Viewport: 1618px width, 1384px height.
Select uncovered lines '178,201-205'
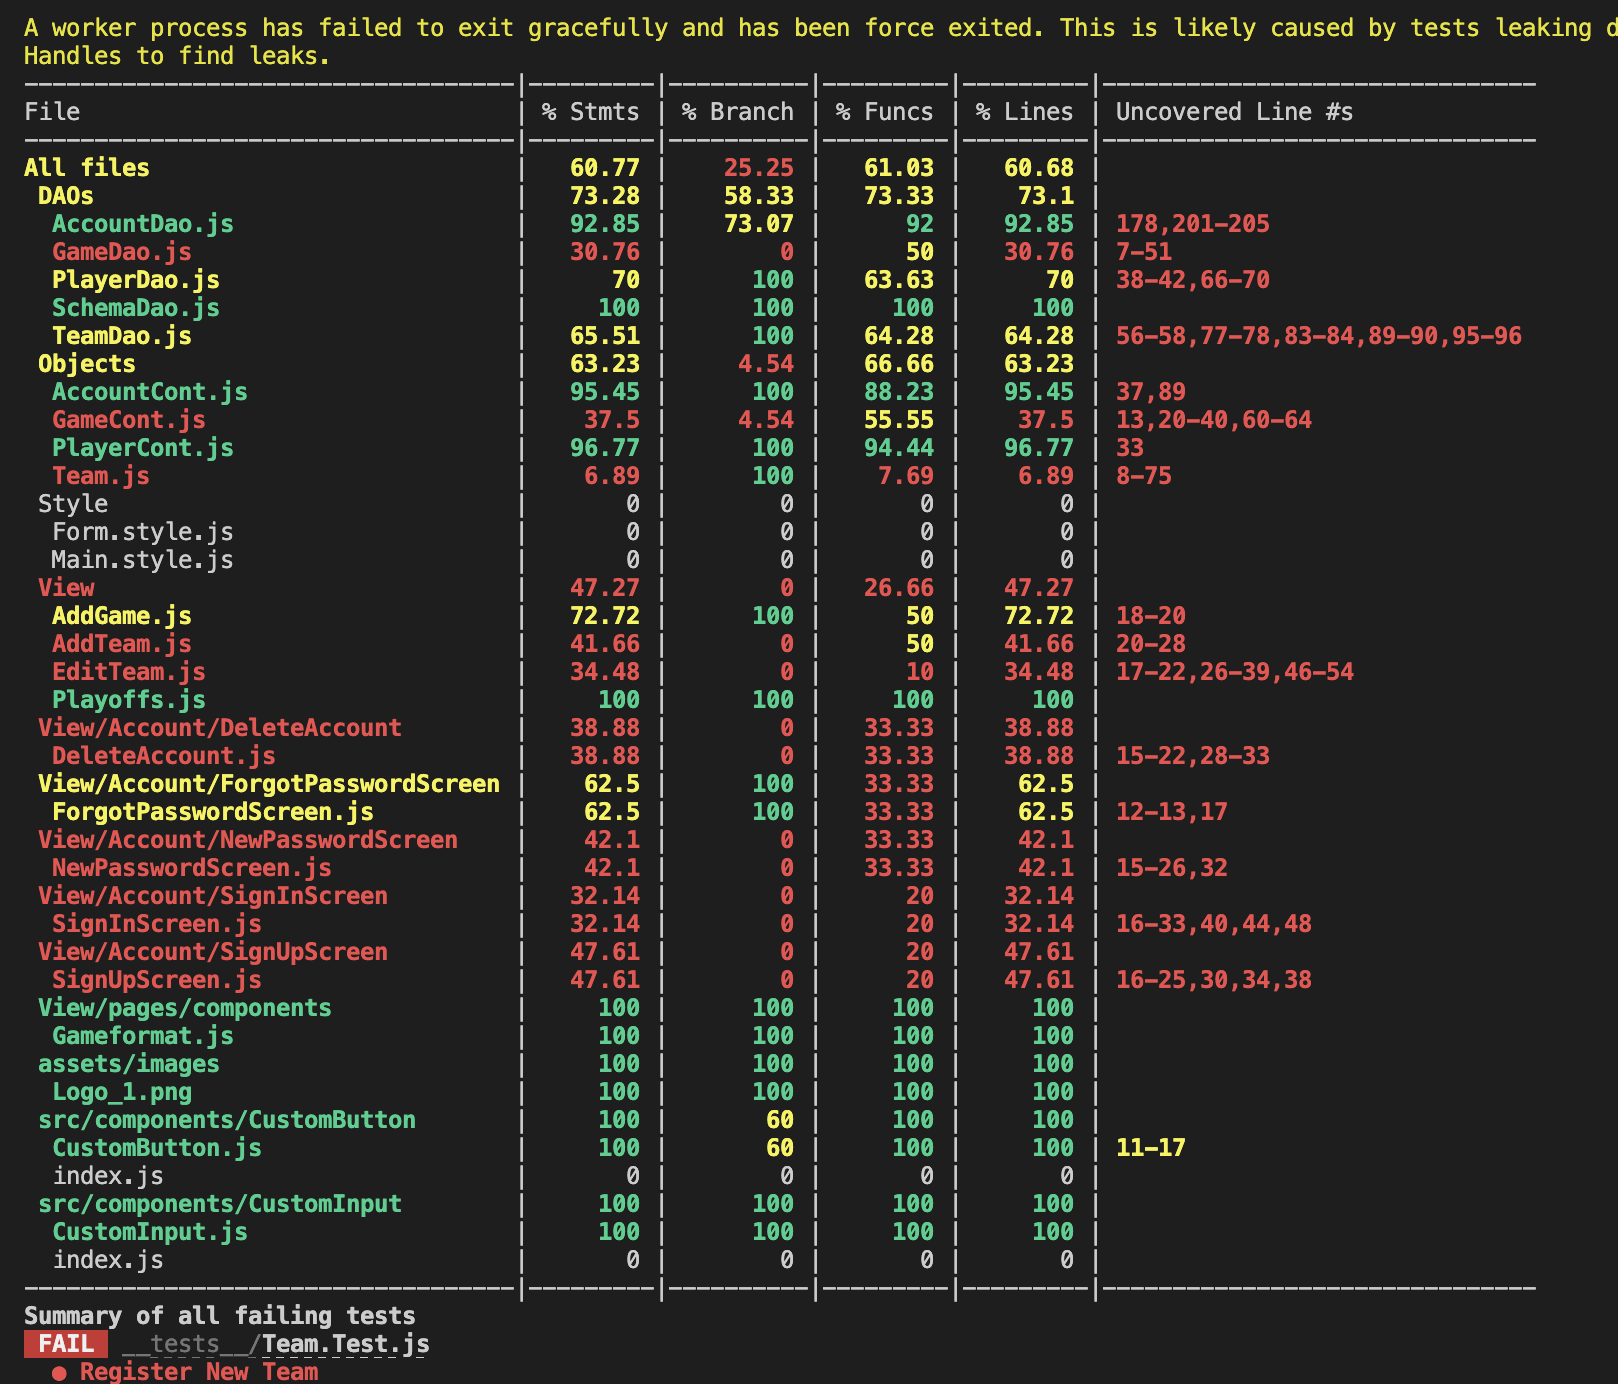(1192, 224)
